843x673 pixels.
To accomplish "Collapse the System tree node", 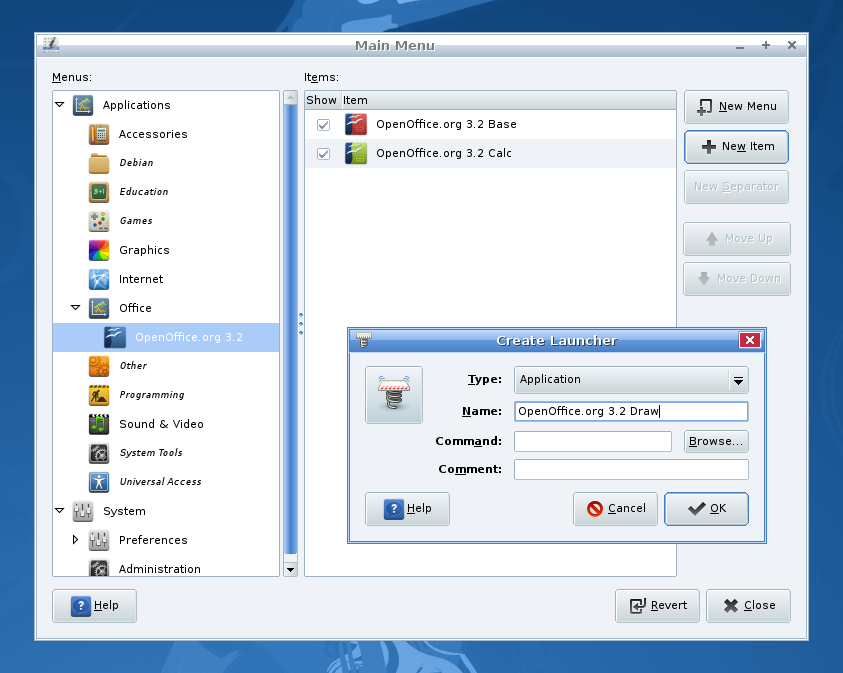I will 60,511.
